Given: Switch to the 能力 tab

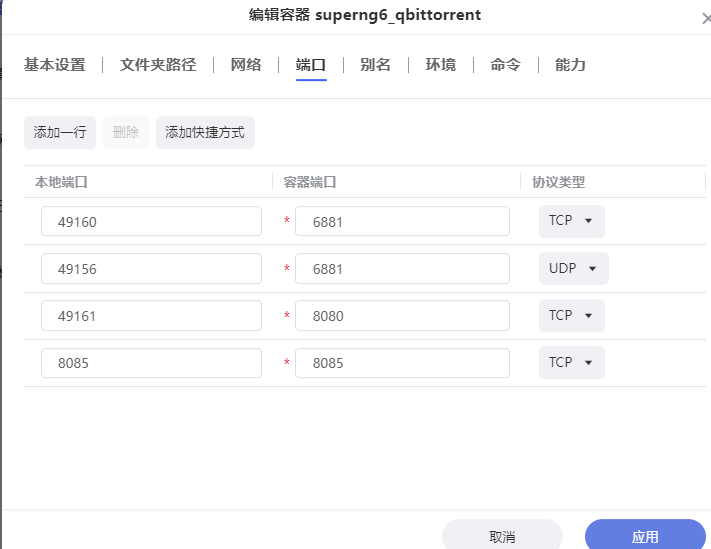Looking at the screenshot, I should (x=570, y=65).
